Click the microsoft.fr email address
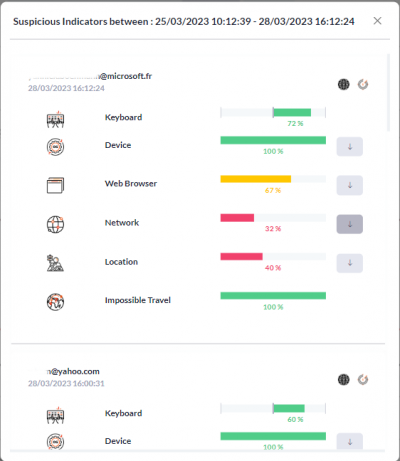The height and width of the screenshot is (461, 400). (x=90, y=76)
